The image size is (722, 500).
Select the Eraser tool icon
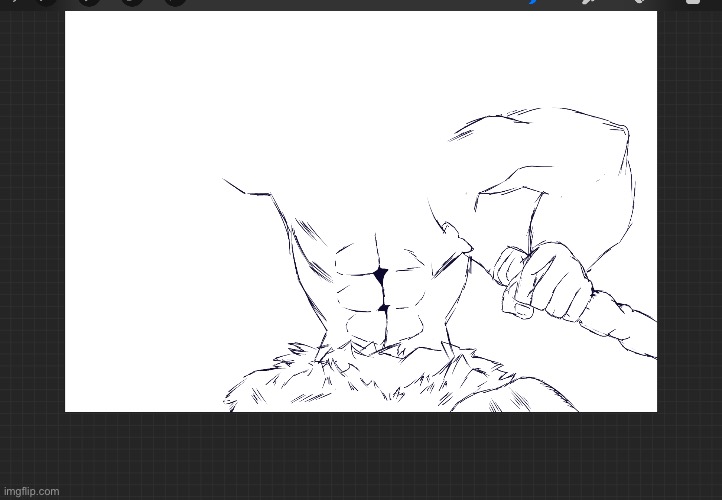(637, 2)
